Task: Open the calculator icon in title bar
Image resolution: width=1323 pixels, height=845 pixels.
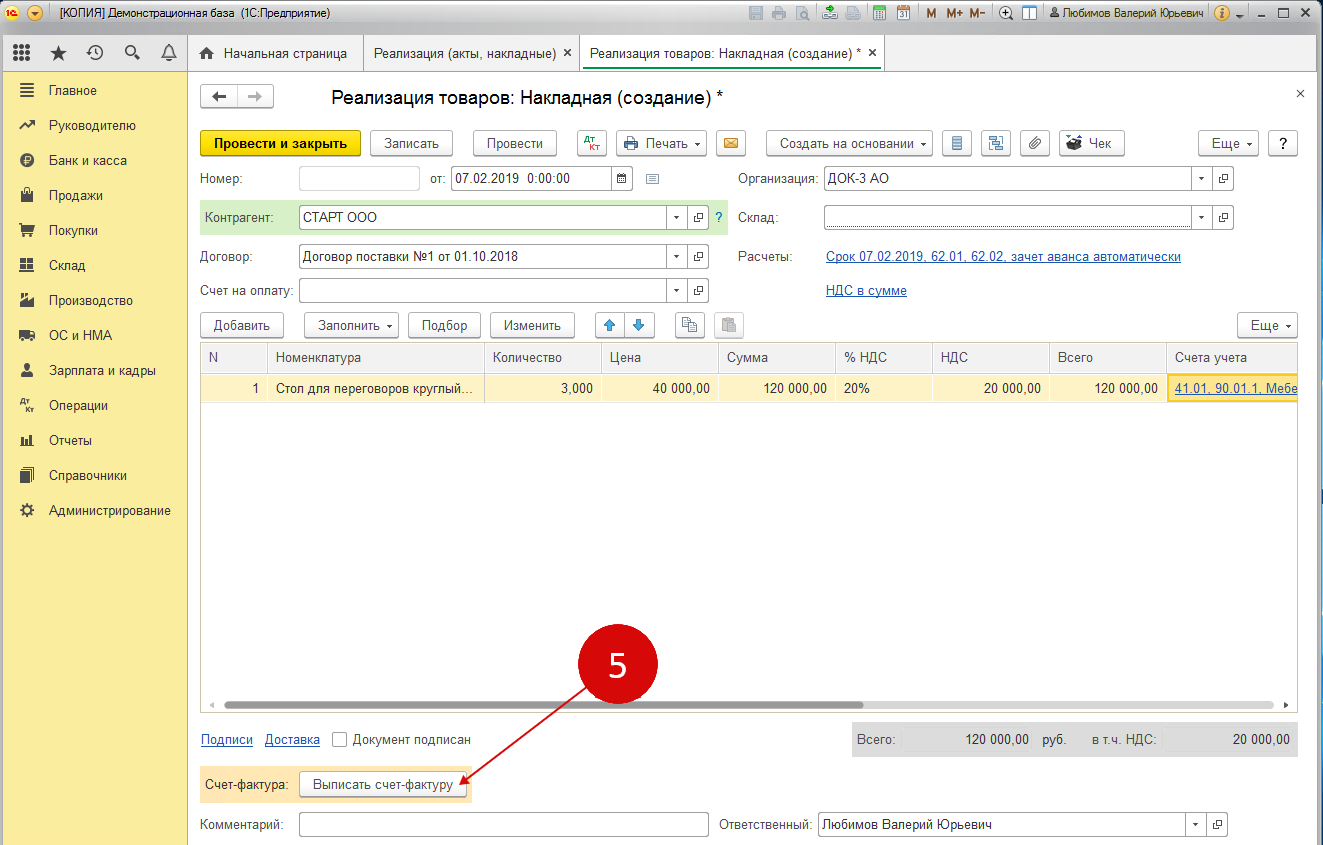Action: click(879, 13)
